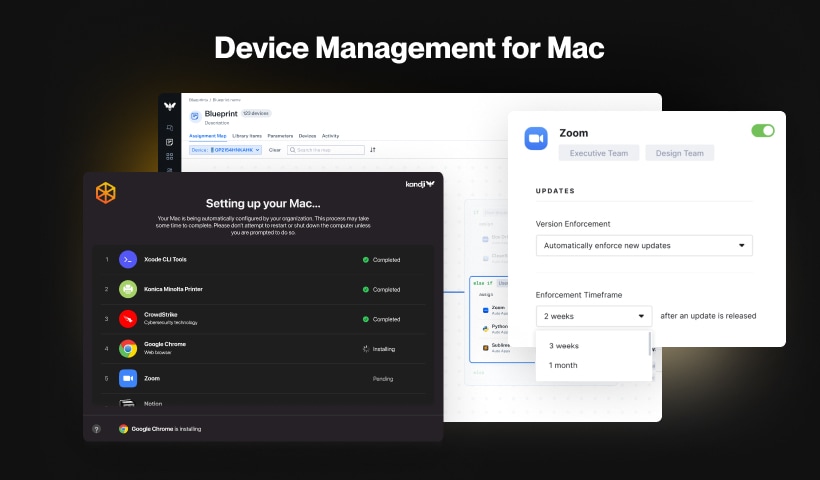Click 'after an update is released' text
Screen dimensions: 820x480
coord(708,316)
